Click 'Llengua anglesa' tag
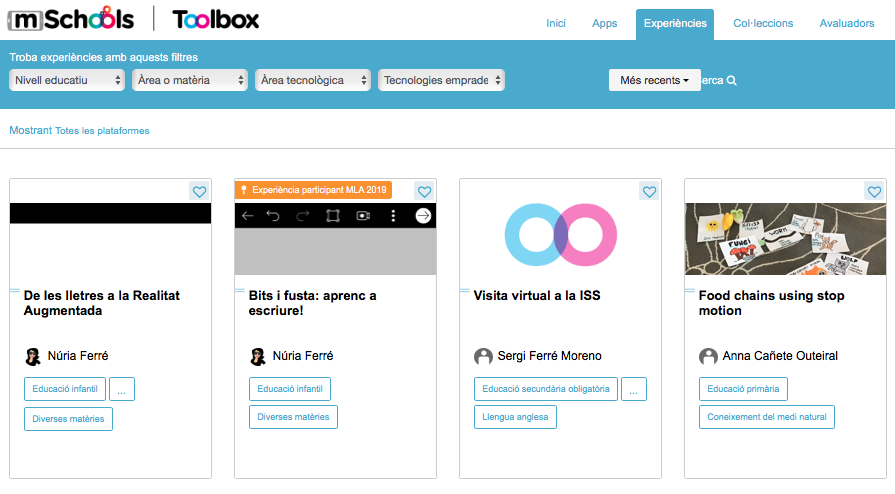 [515, 417]
